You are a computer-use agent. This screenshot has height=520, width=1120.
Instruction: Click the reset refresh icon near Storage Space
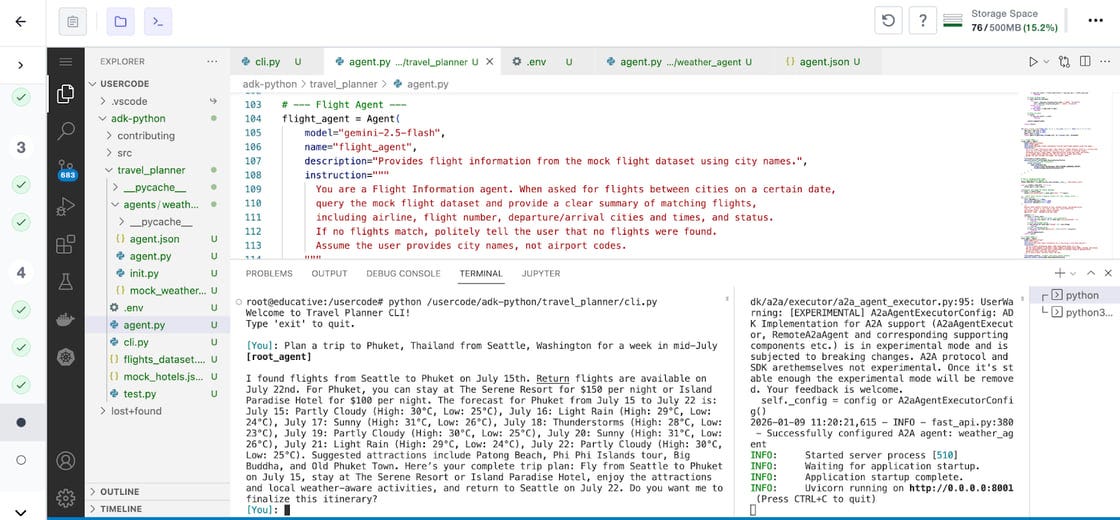(x=889, y=21)
